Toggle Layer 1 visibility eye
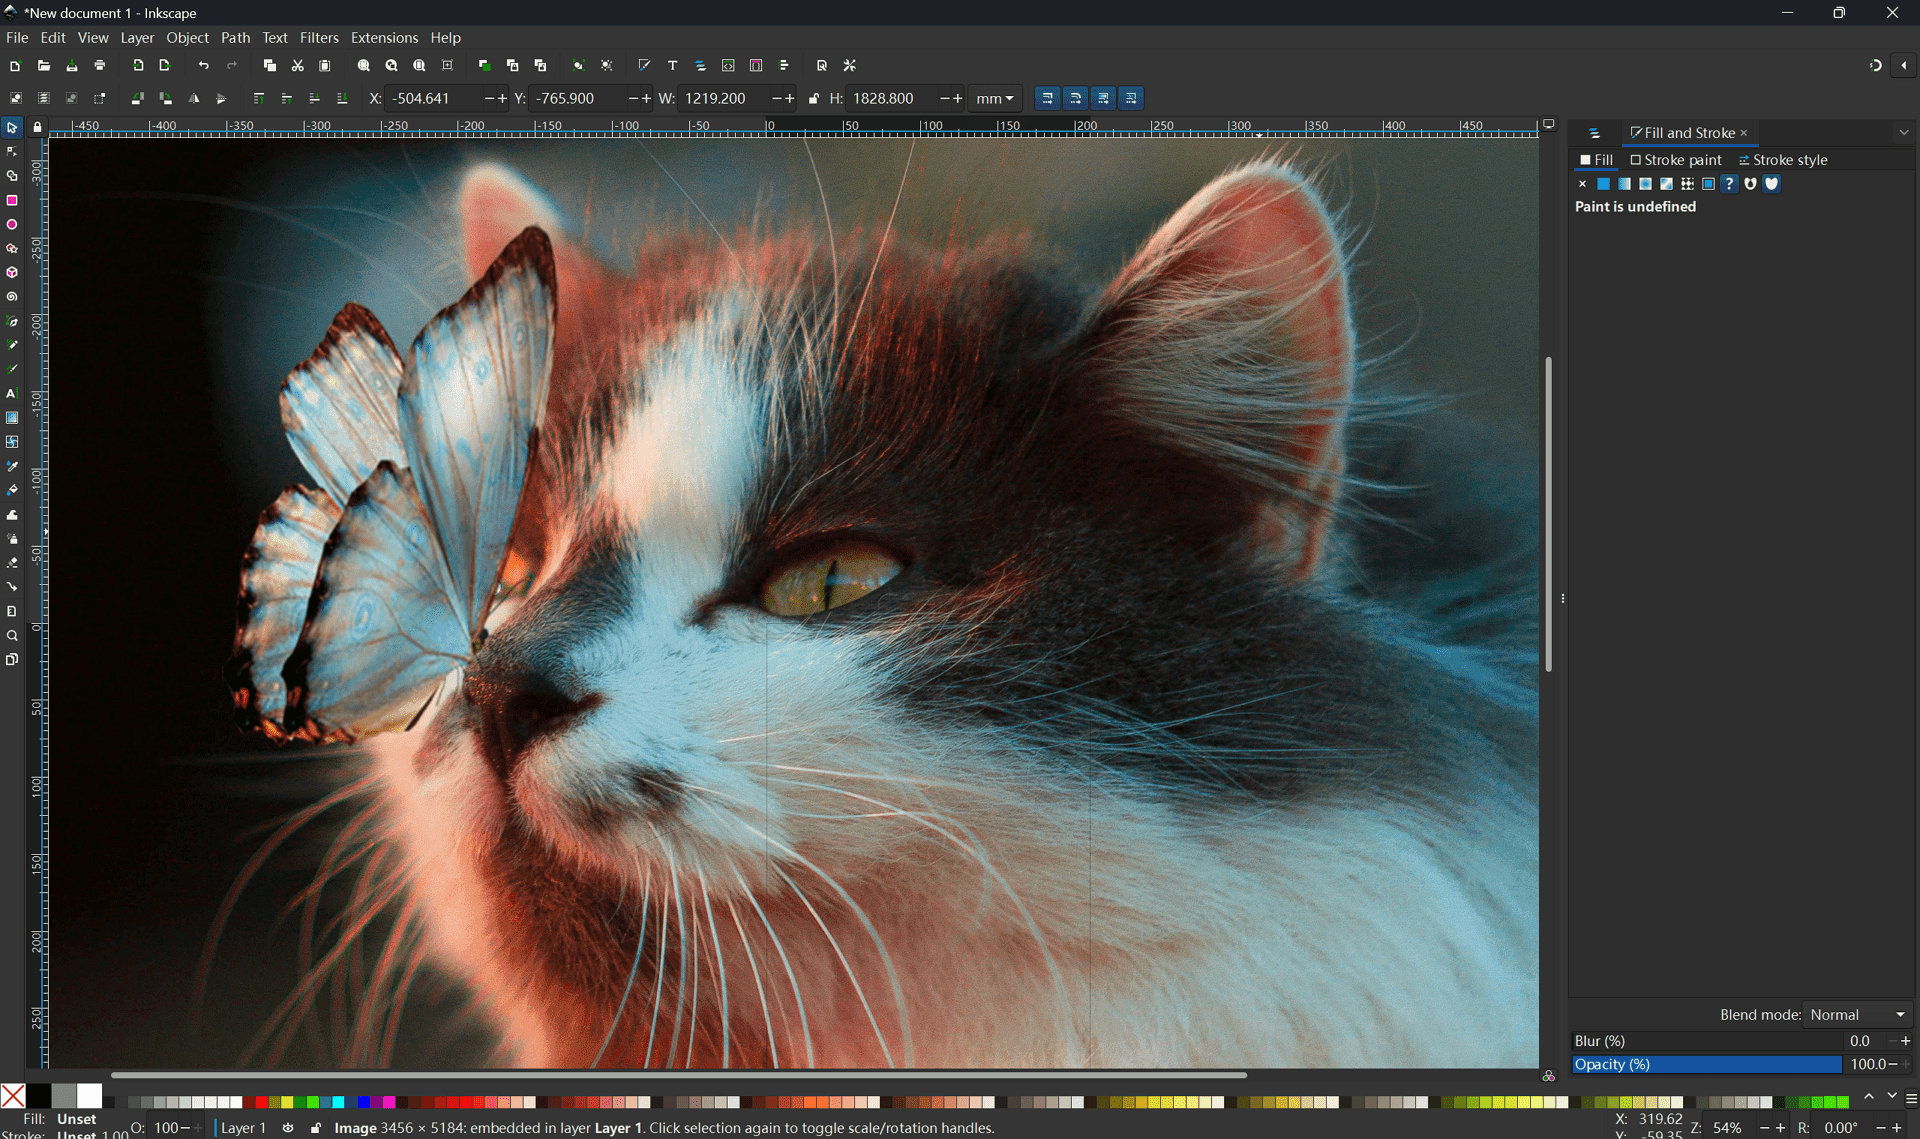 [x=288, y=1127]
